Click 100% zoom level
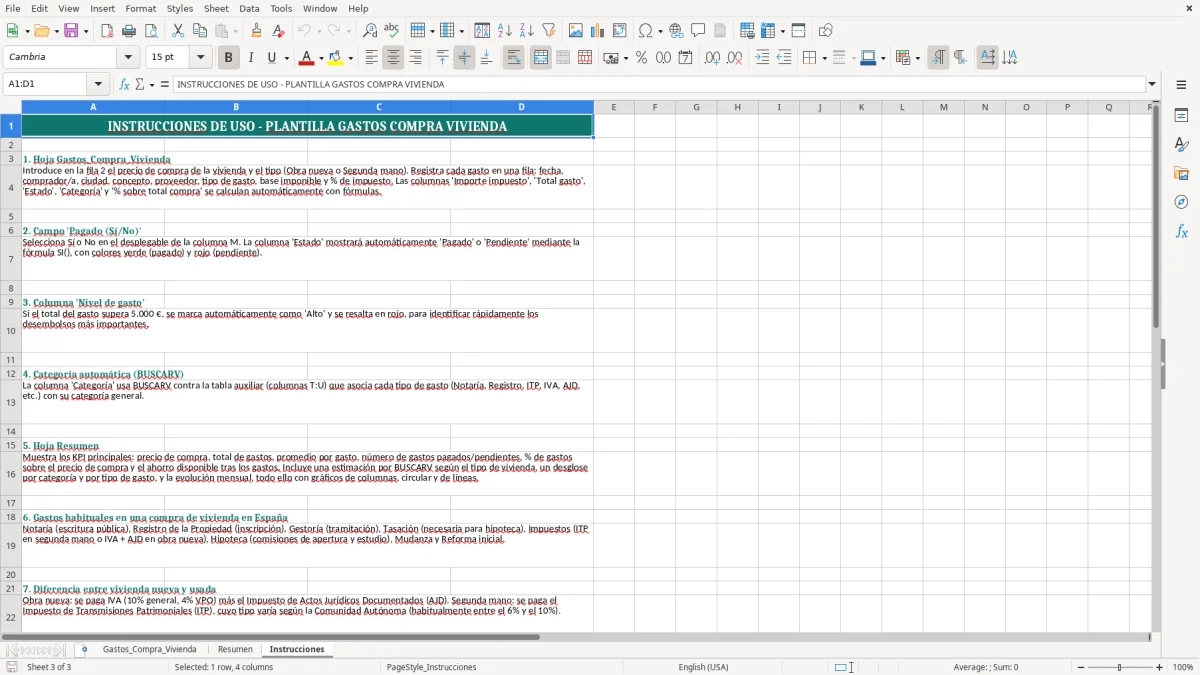 (1183, 667)
